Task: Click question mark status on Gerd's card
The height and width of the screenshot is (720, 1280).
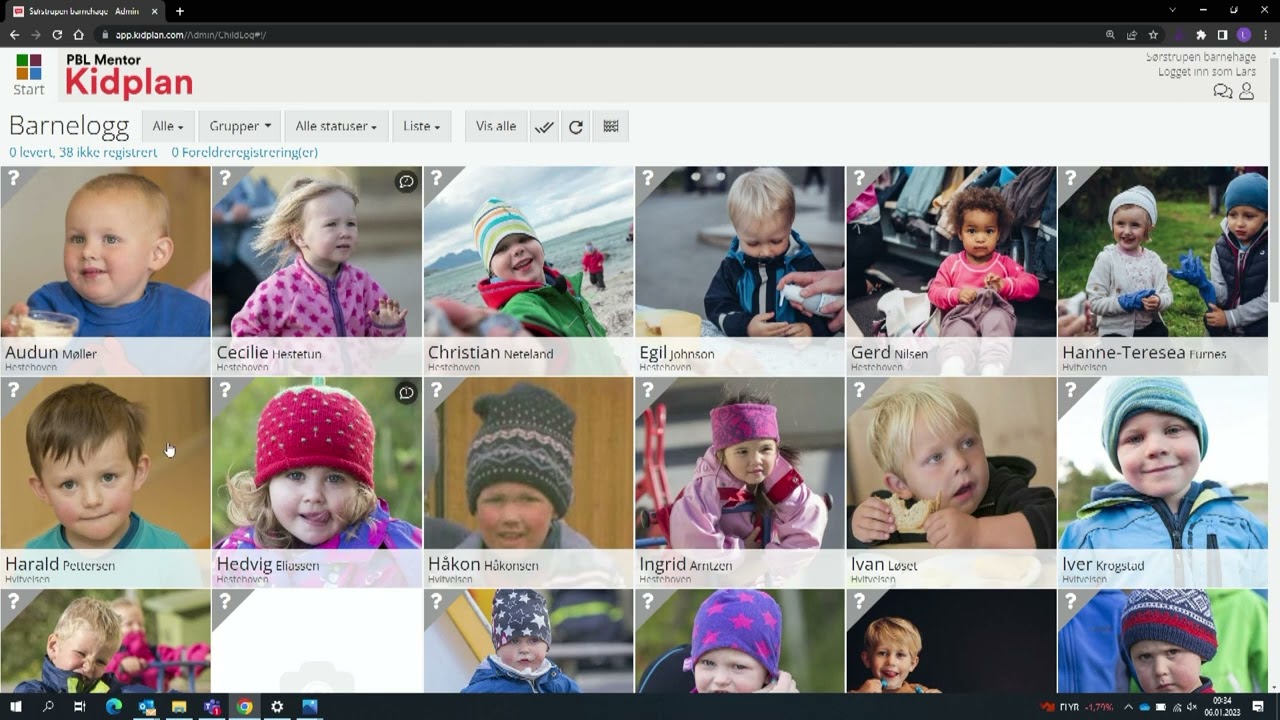Action: 859,178
